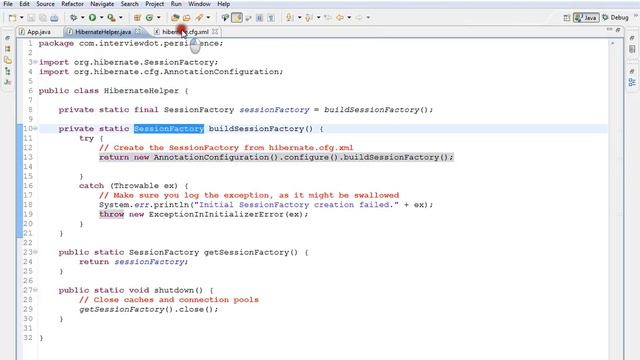Click the Run External Tools icon
This screenshot has width=640, height=360.
[x=111, y=18]
